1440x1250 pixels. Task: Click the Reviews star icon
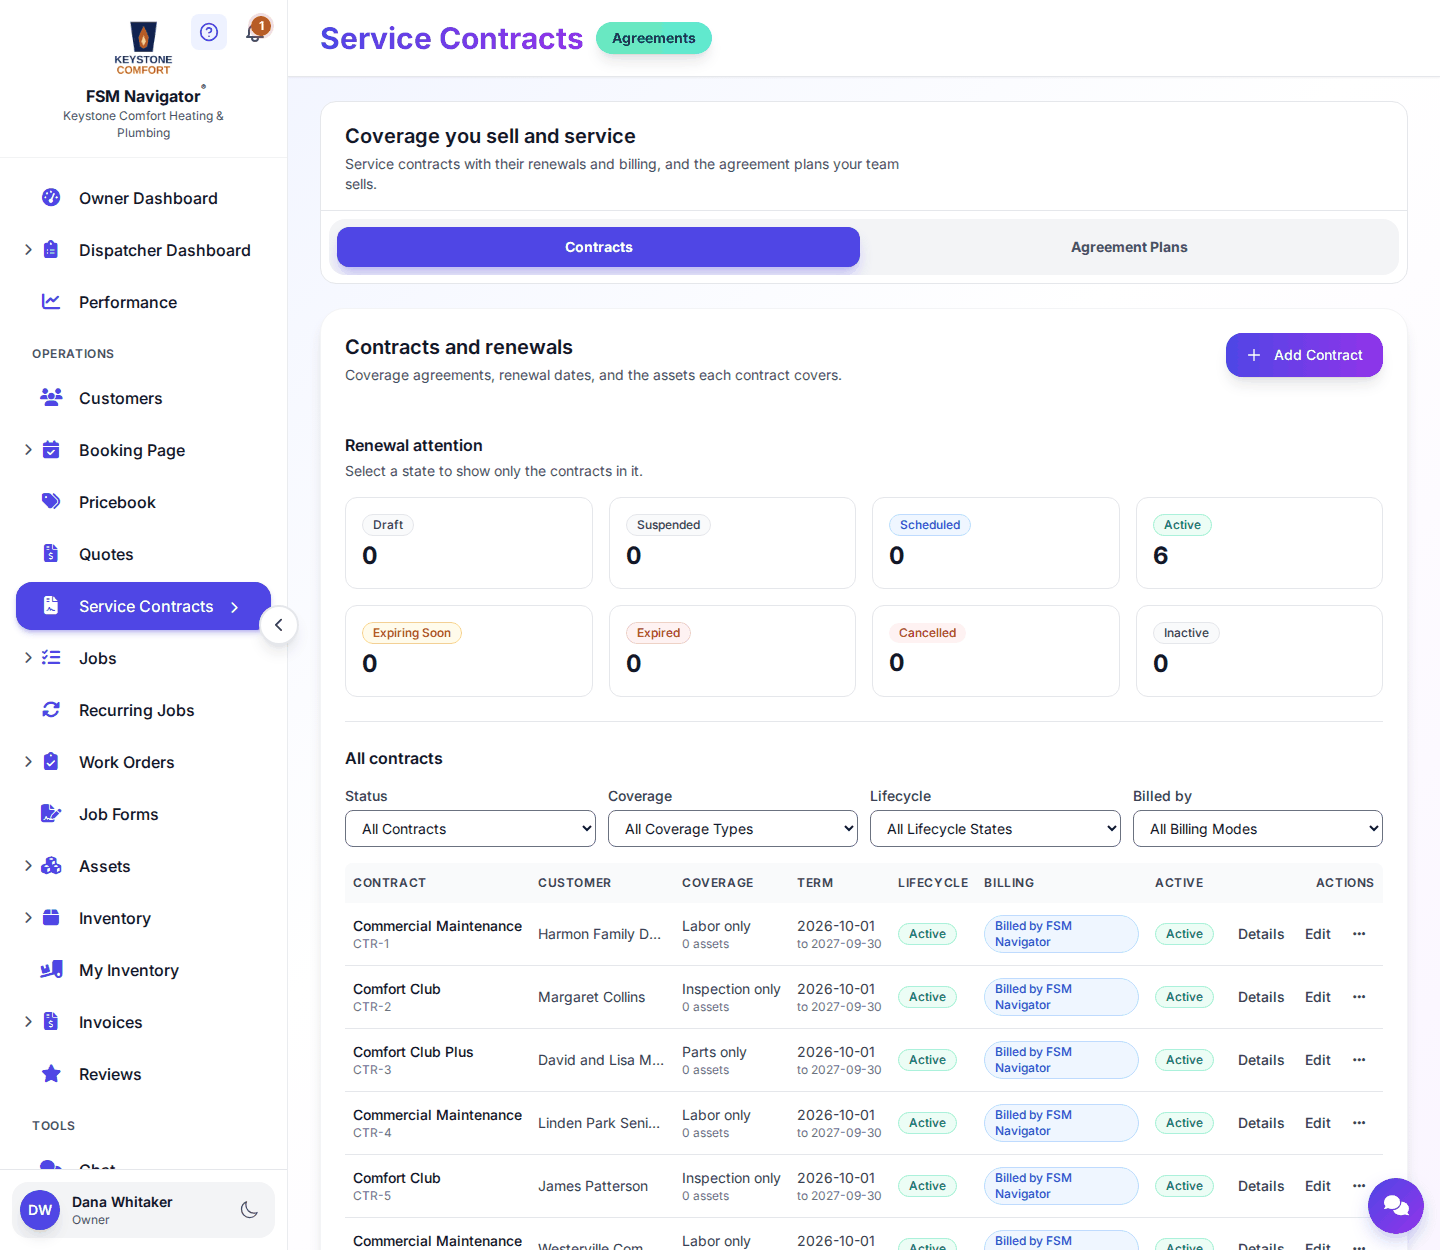click(x=51, y=1074)
